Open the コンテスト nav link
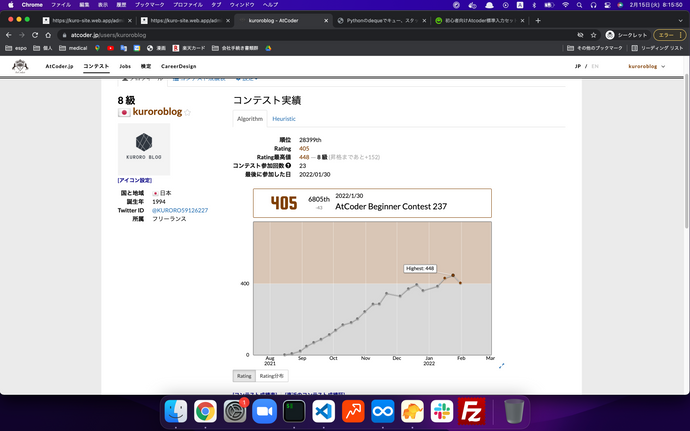 point(96,66)
